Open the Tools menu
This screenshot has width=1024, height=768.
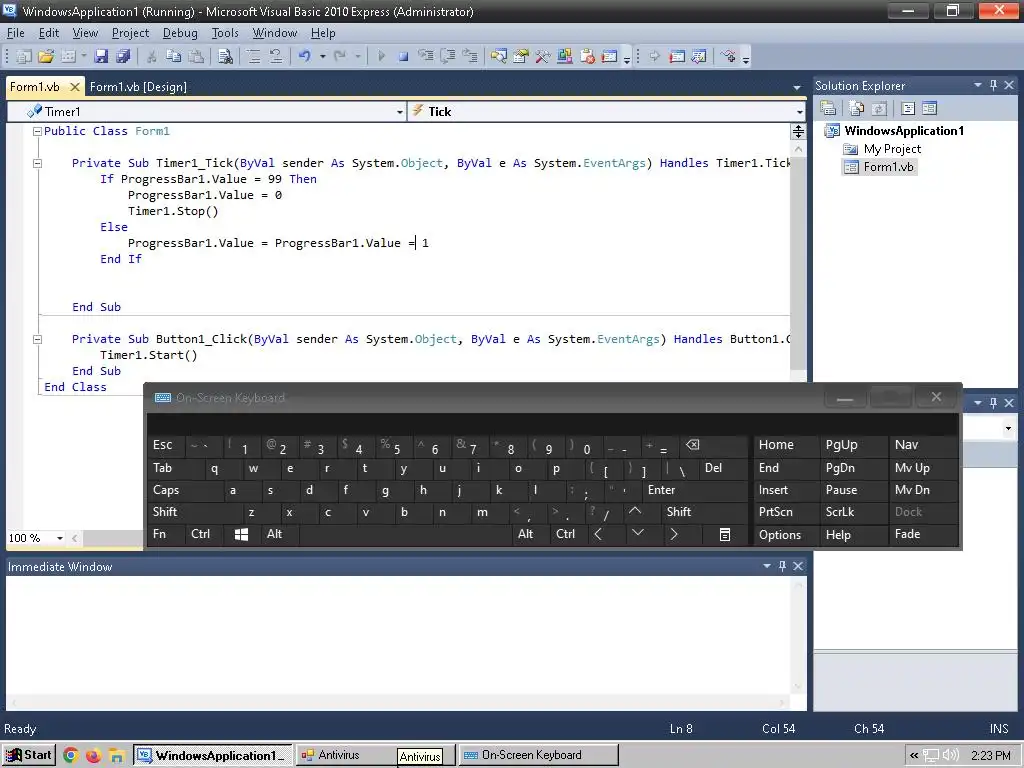[x=225, y=33]
